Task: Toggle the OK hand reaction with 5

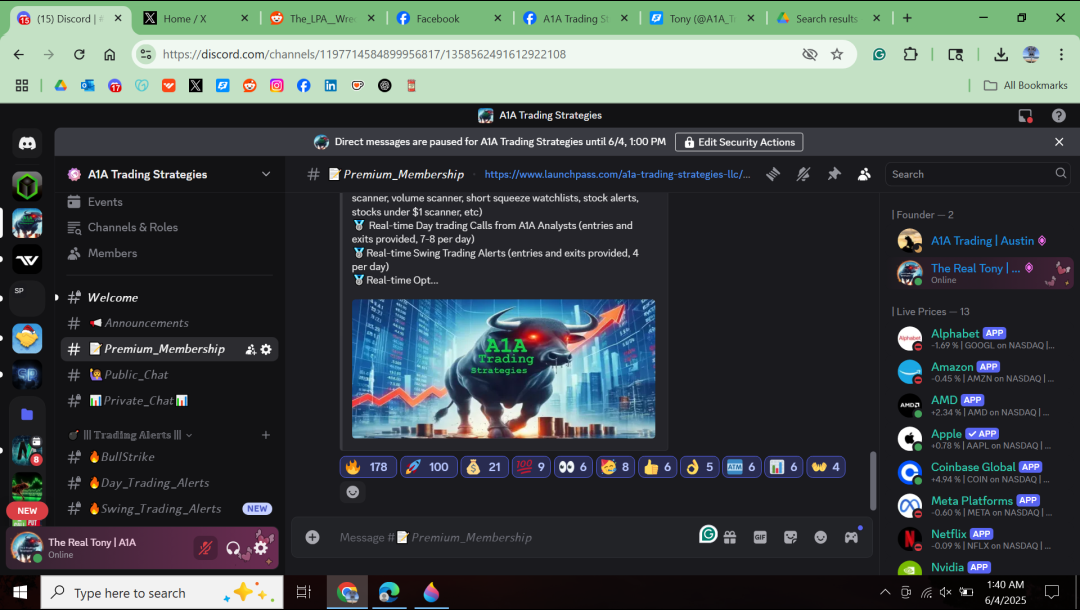Action: tap(699, 467)
